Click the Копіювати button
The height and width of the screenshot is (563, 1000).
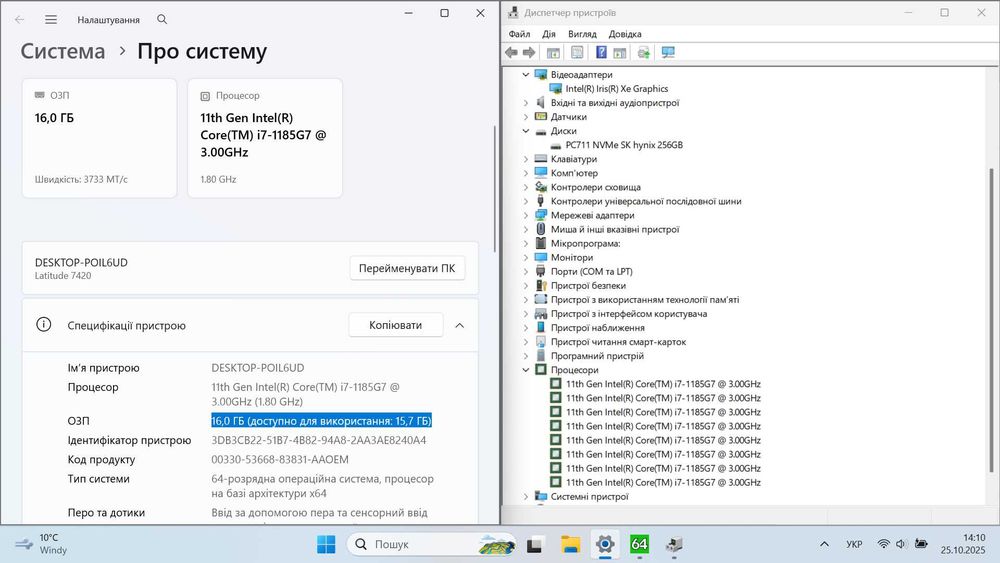[395, 325]
